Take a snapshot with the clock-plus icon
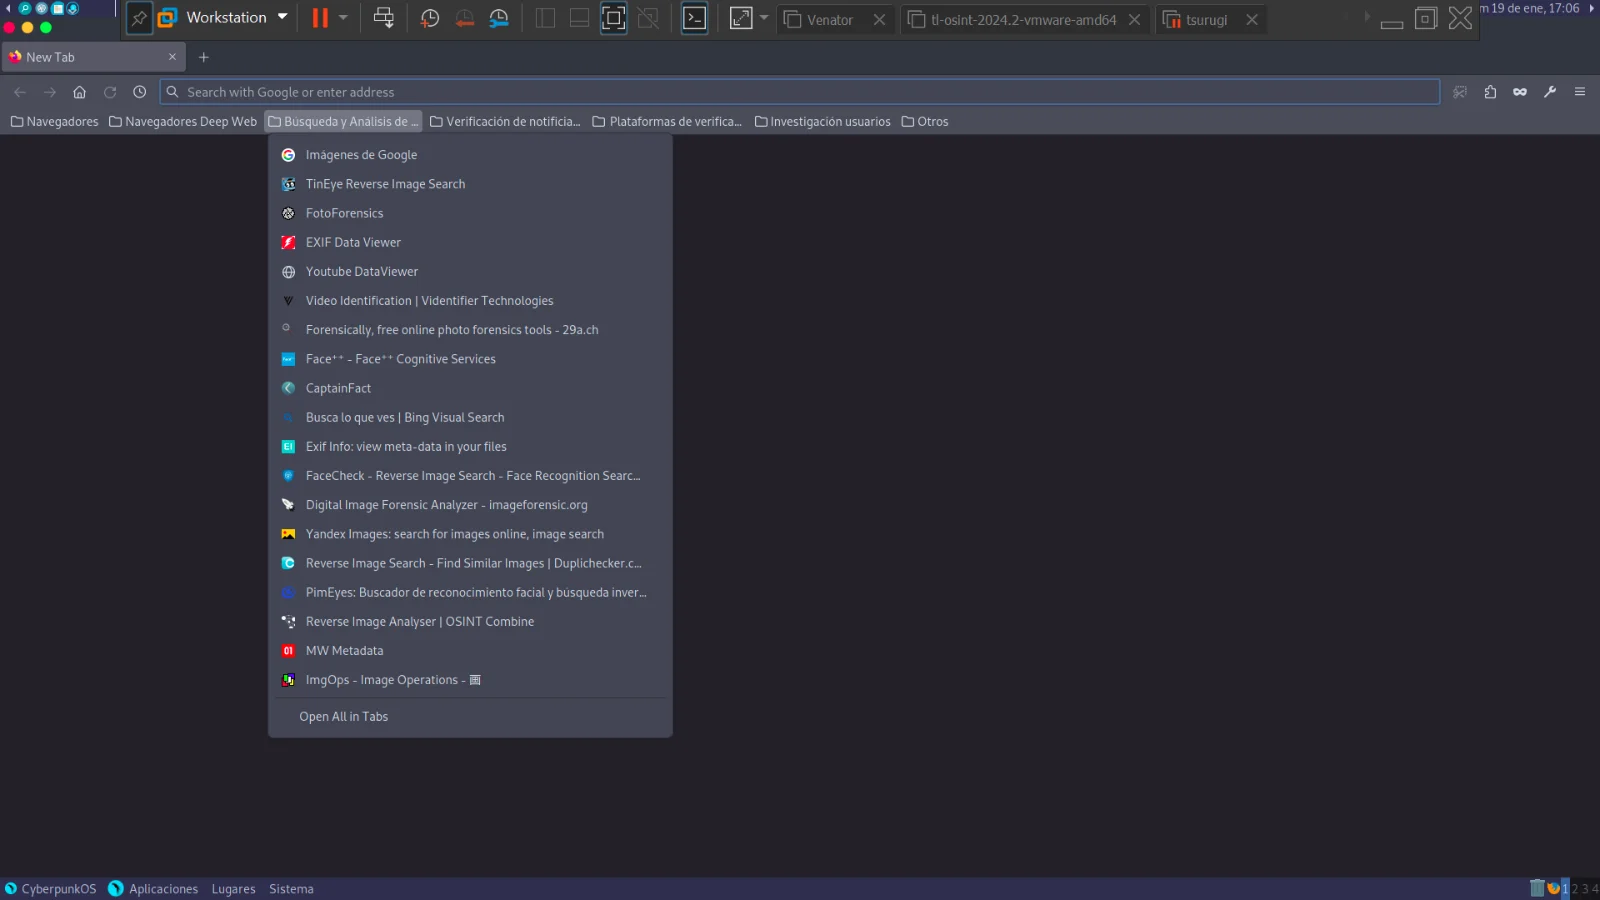 tap(430, 18)
